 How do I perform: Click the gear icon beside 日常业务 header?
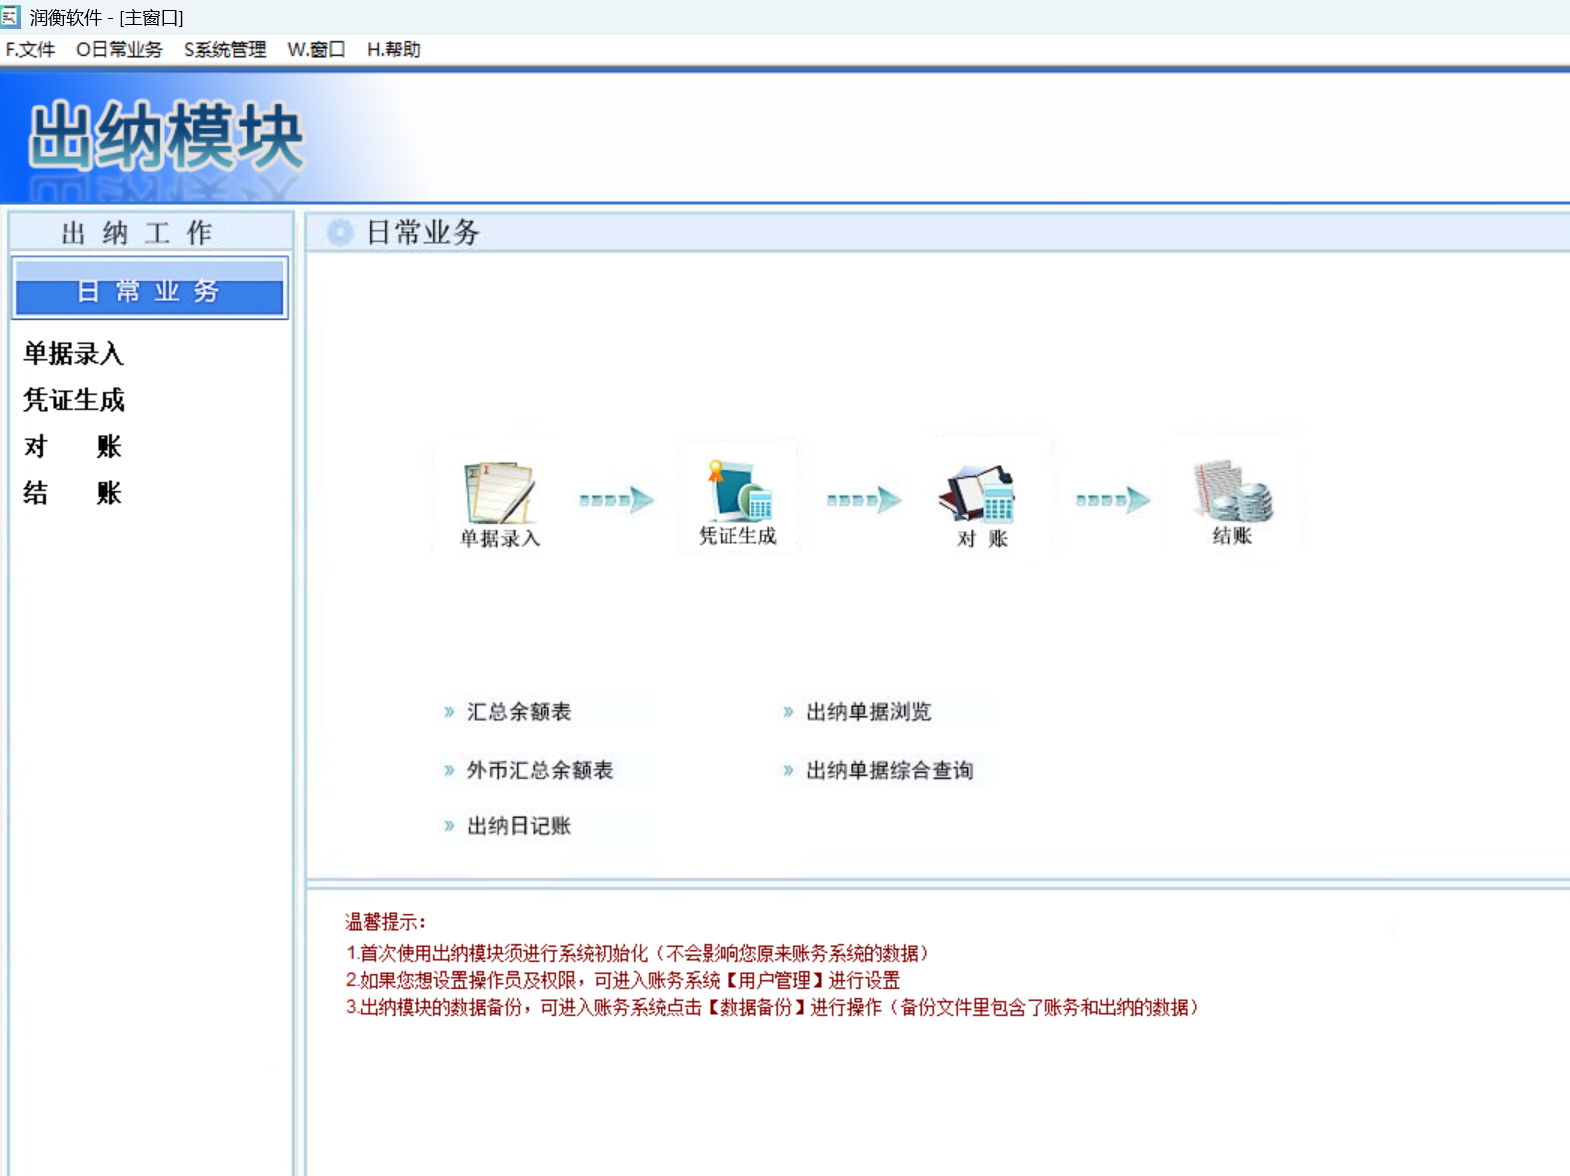[341, 233]
